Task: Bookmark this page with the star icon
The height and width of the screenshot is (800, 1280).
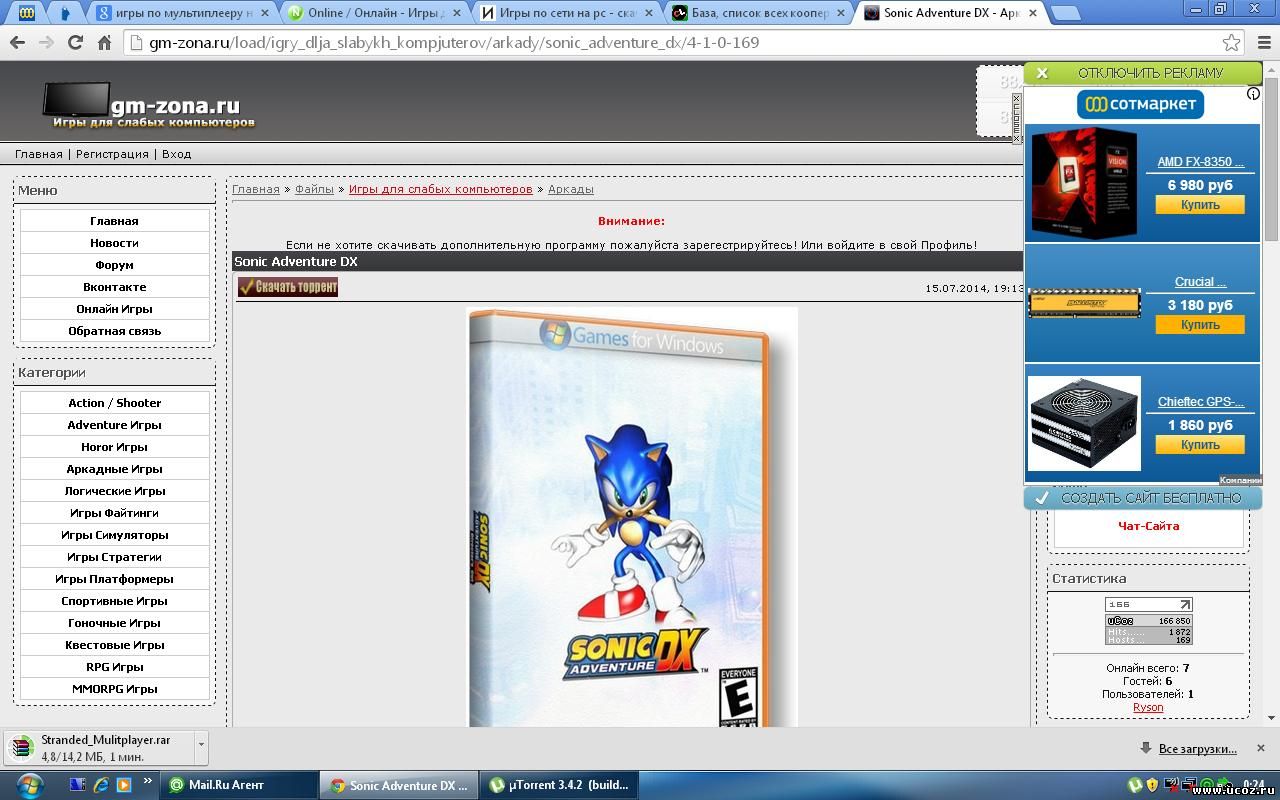Action: 1231,43
